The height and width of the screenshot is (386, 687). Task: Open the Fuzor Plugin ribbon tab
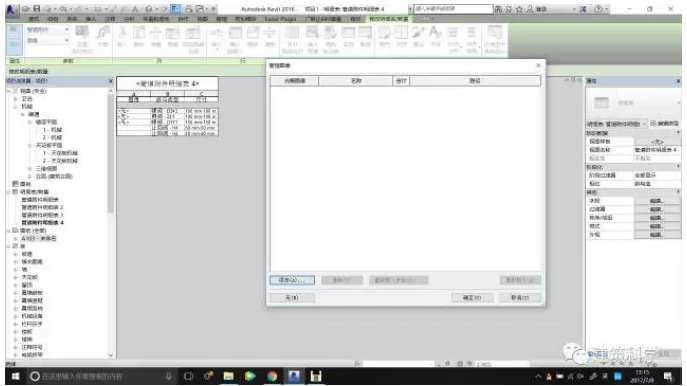pyautogui.click(x=280, y=19)
